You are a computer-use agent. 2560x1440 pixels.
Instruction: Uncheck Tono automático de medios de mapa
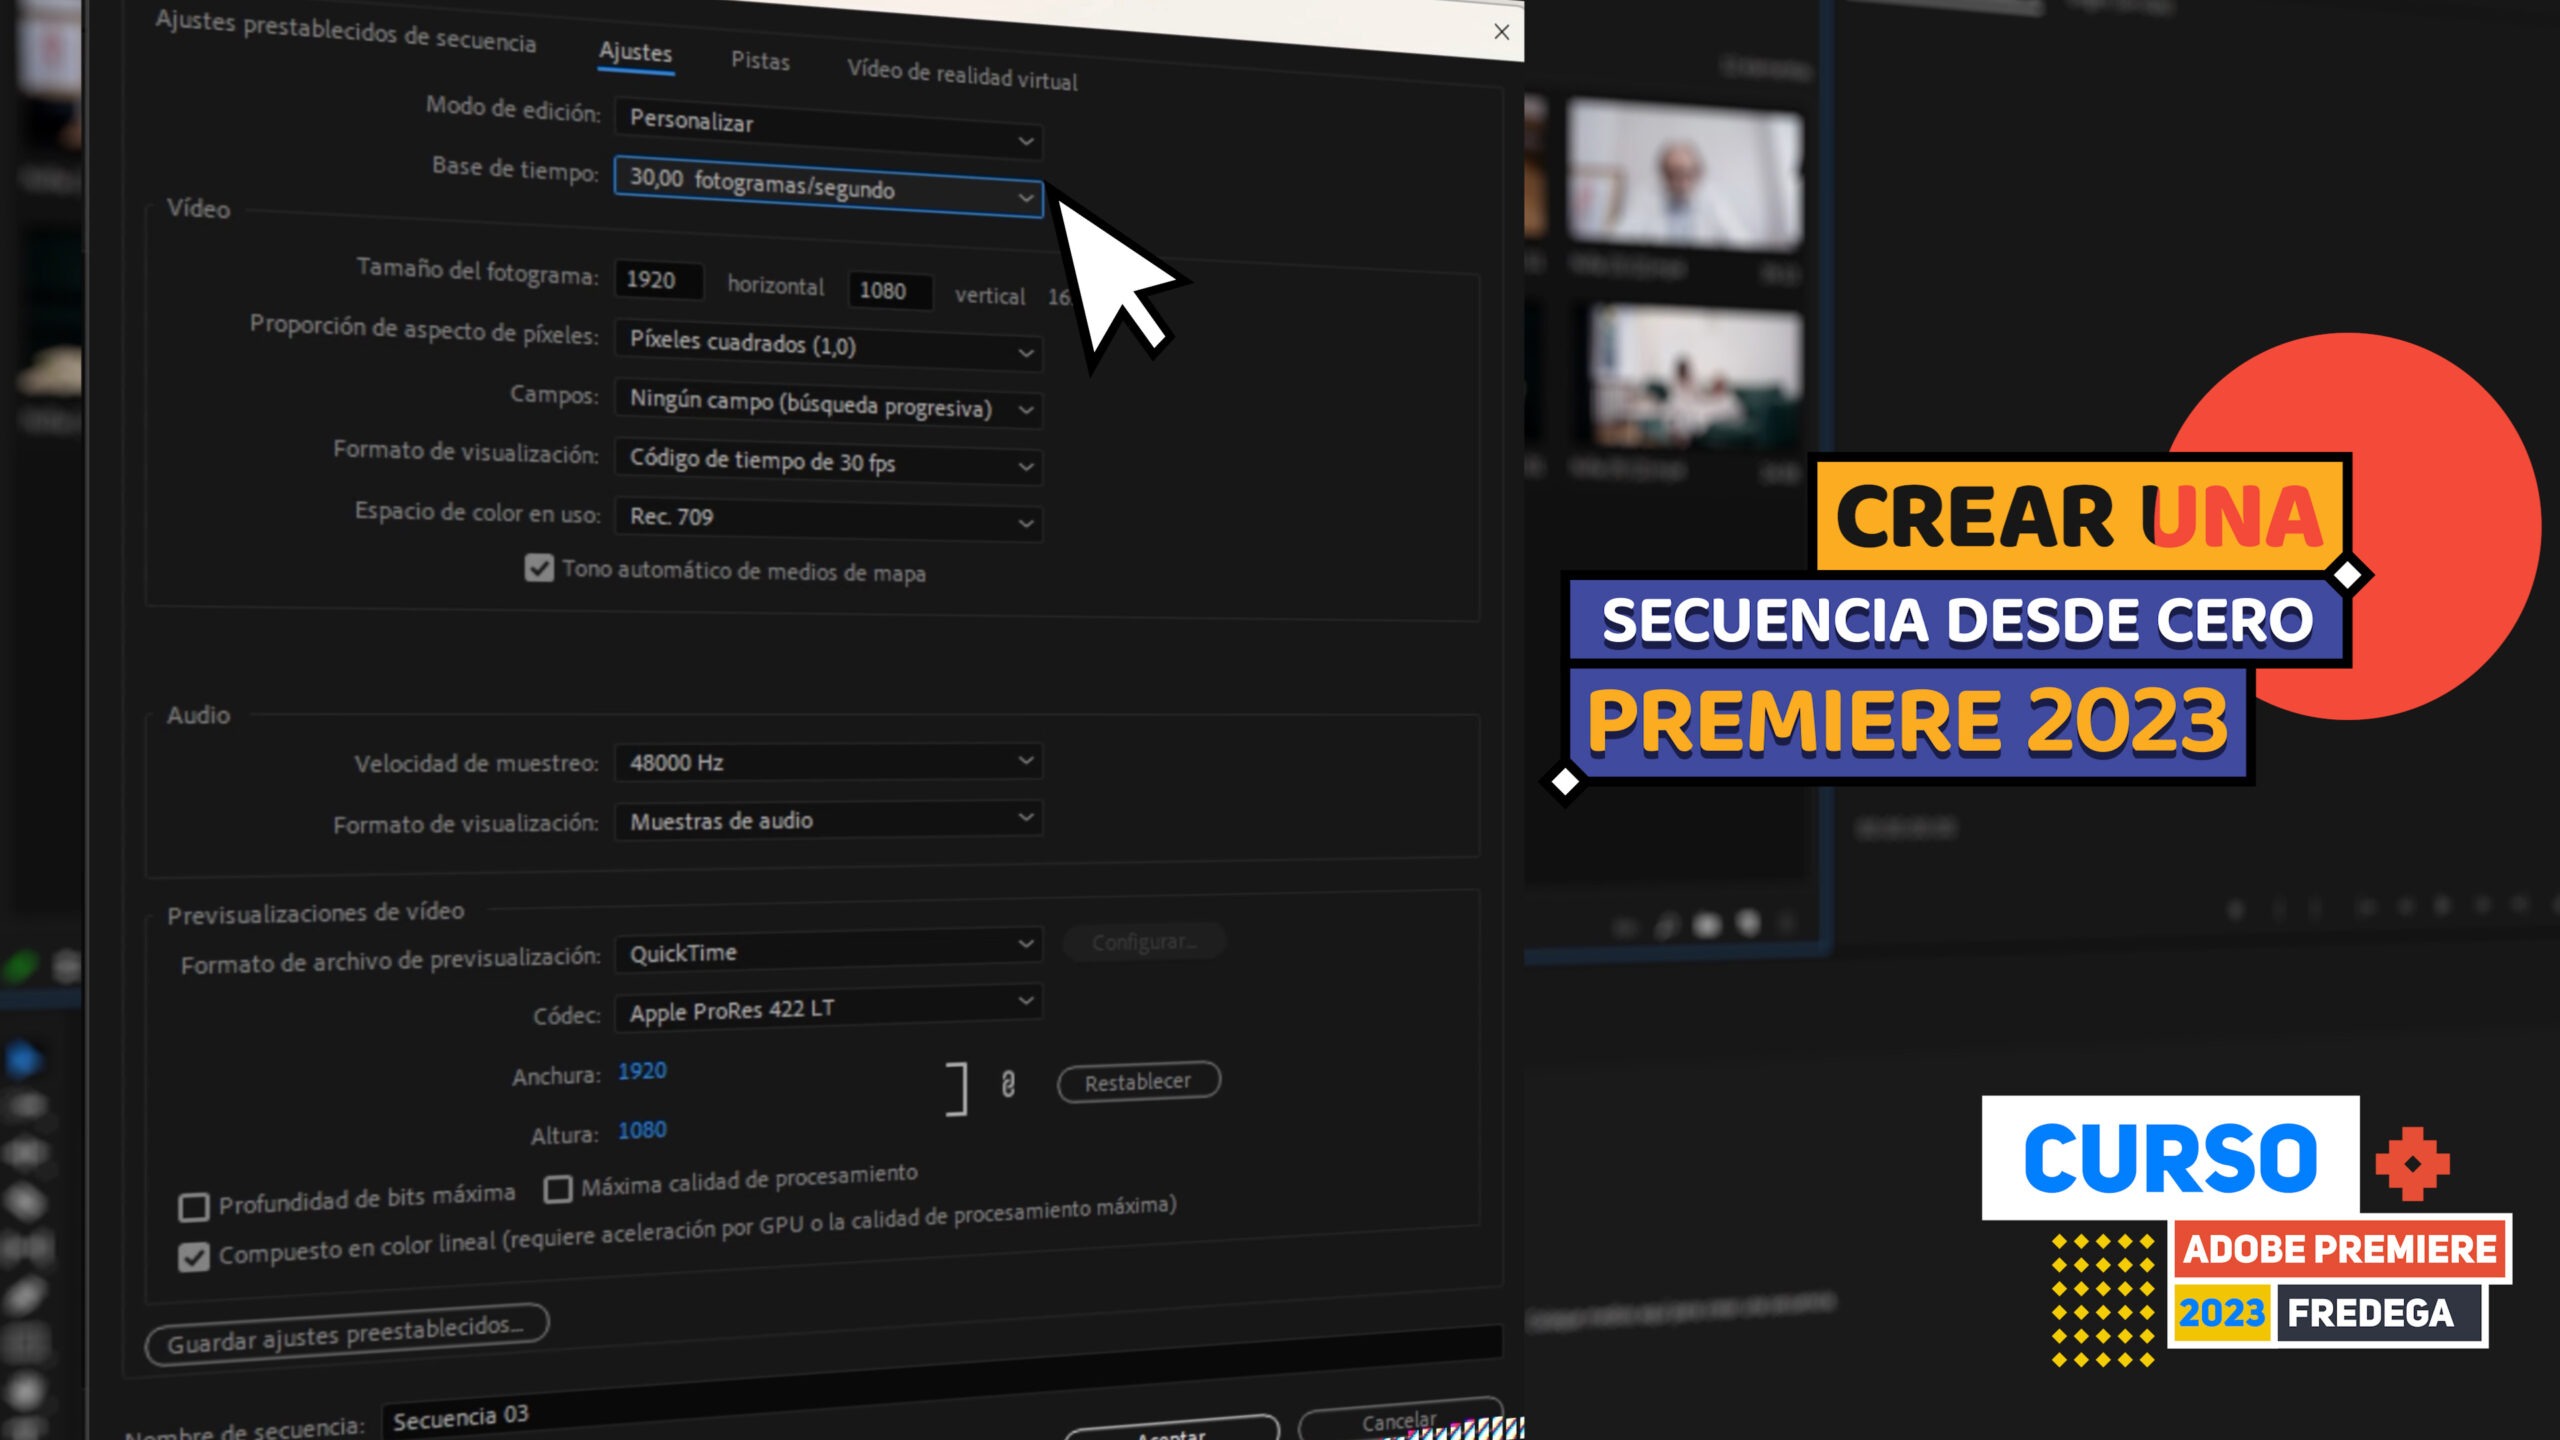tap(539, 568)
